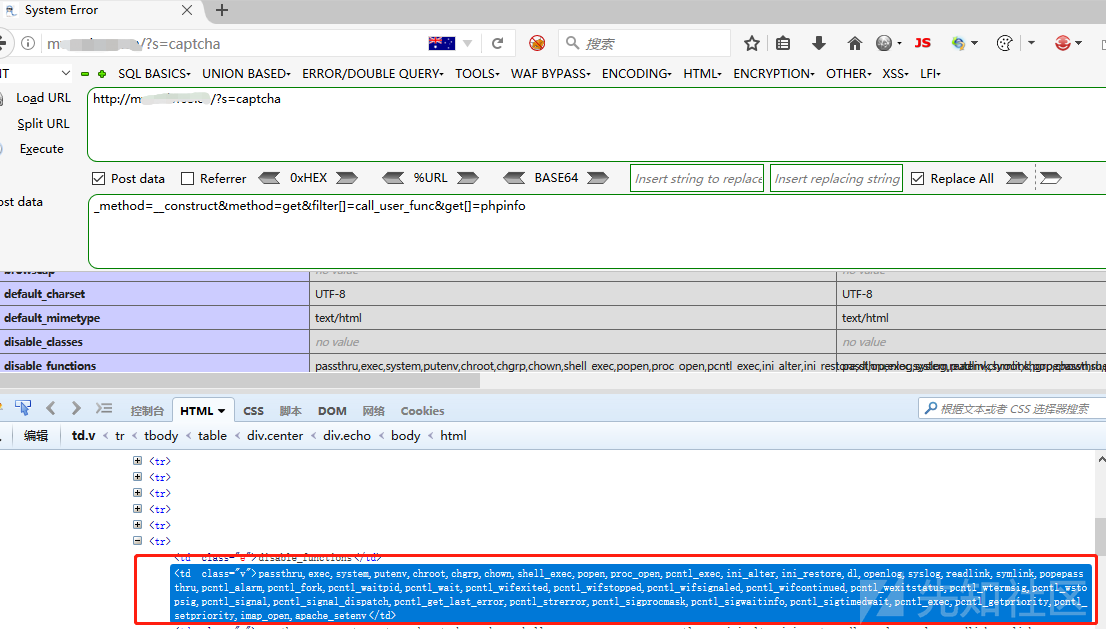The image size is (1106, 629).
Task: Open the WAF BYPASS dropdown menu
Action: (550, 73)
